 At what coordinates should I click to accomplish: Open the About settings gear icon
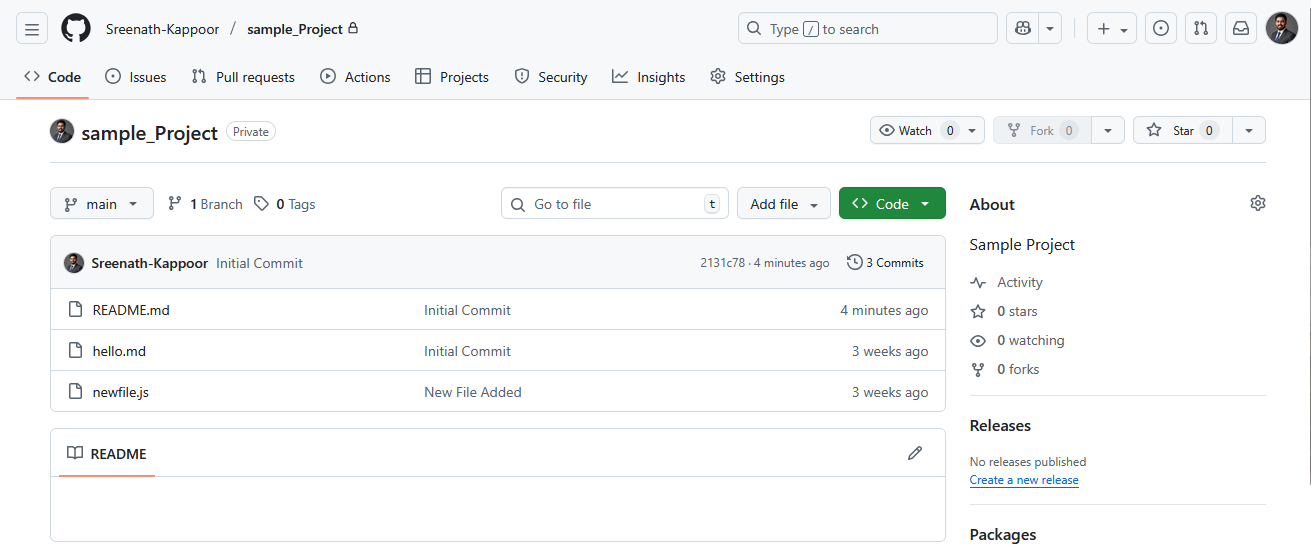(1257, 203)
